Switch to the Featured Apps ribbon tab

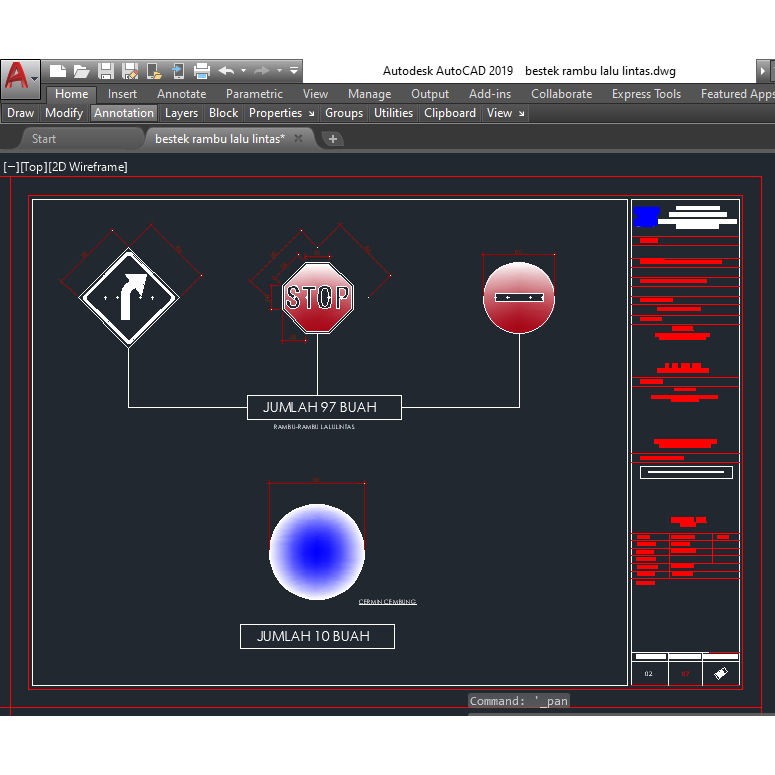pyautogui.click(x=736, y=94)
